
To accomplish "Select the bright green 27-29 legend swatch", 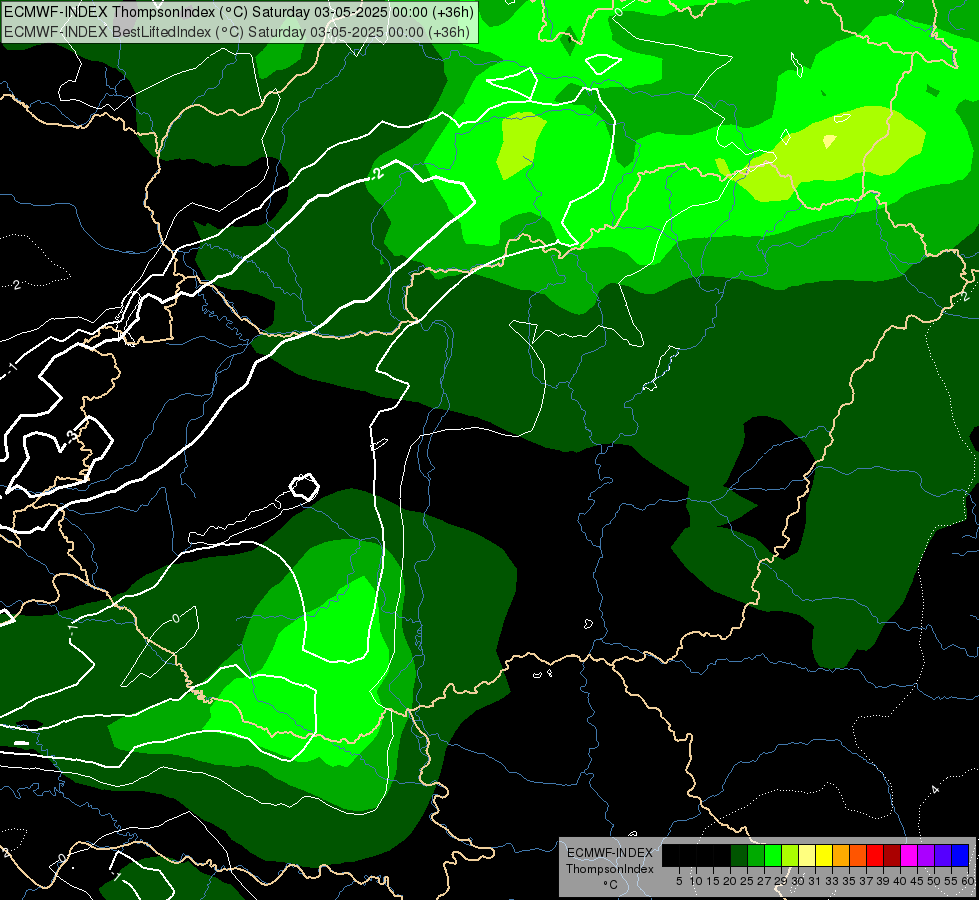I will 773,855.
